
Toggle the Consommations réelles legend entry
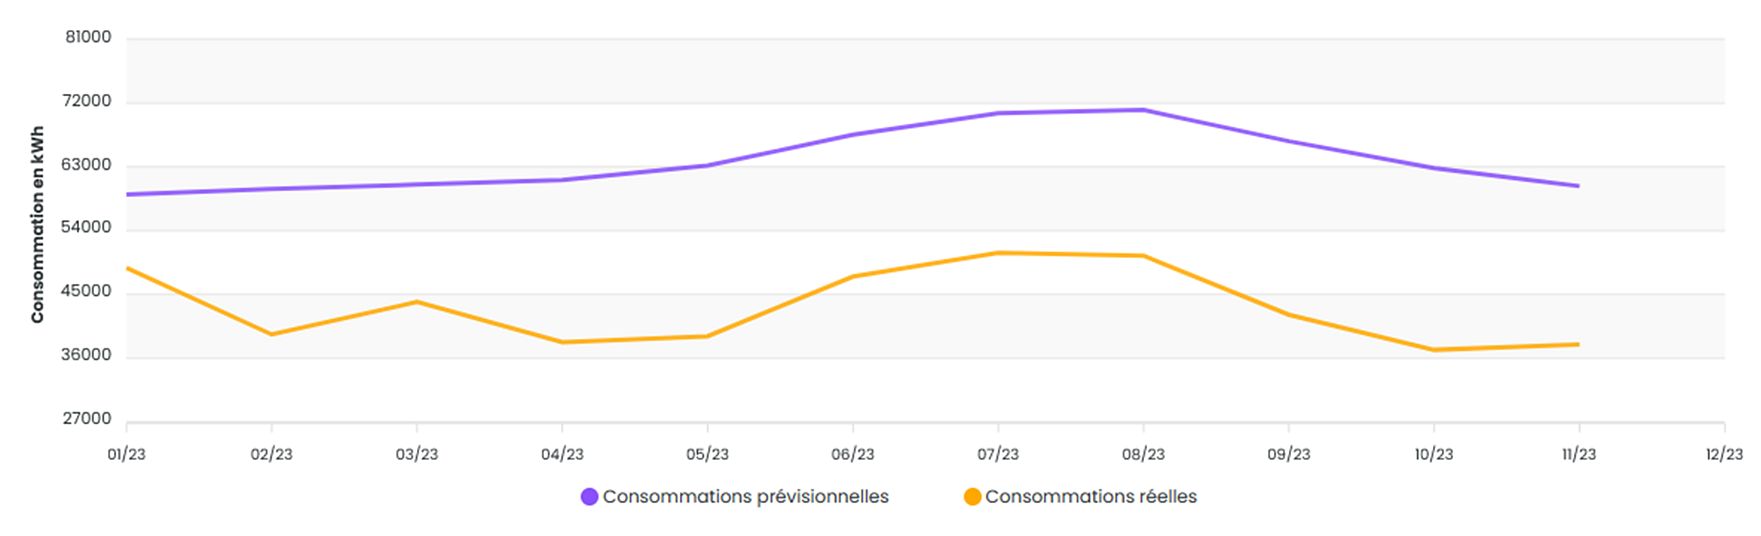point(1080,497)
